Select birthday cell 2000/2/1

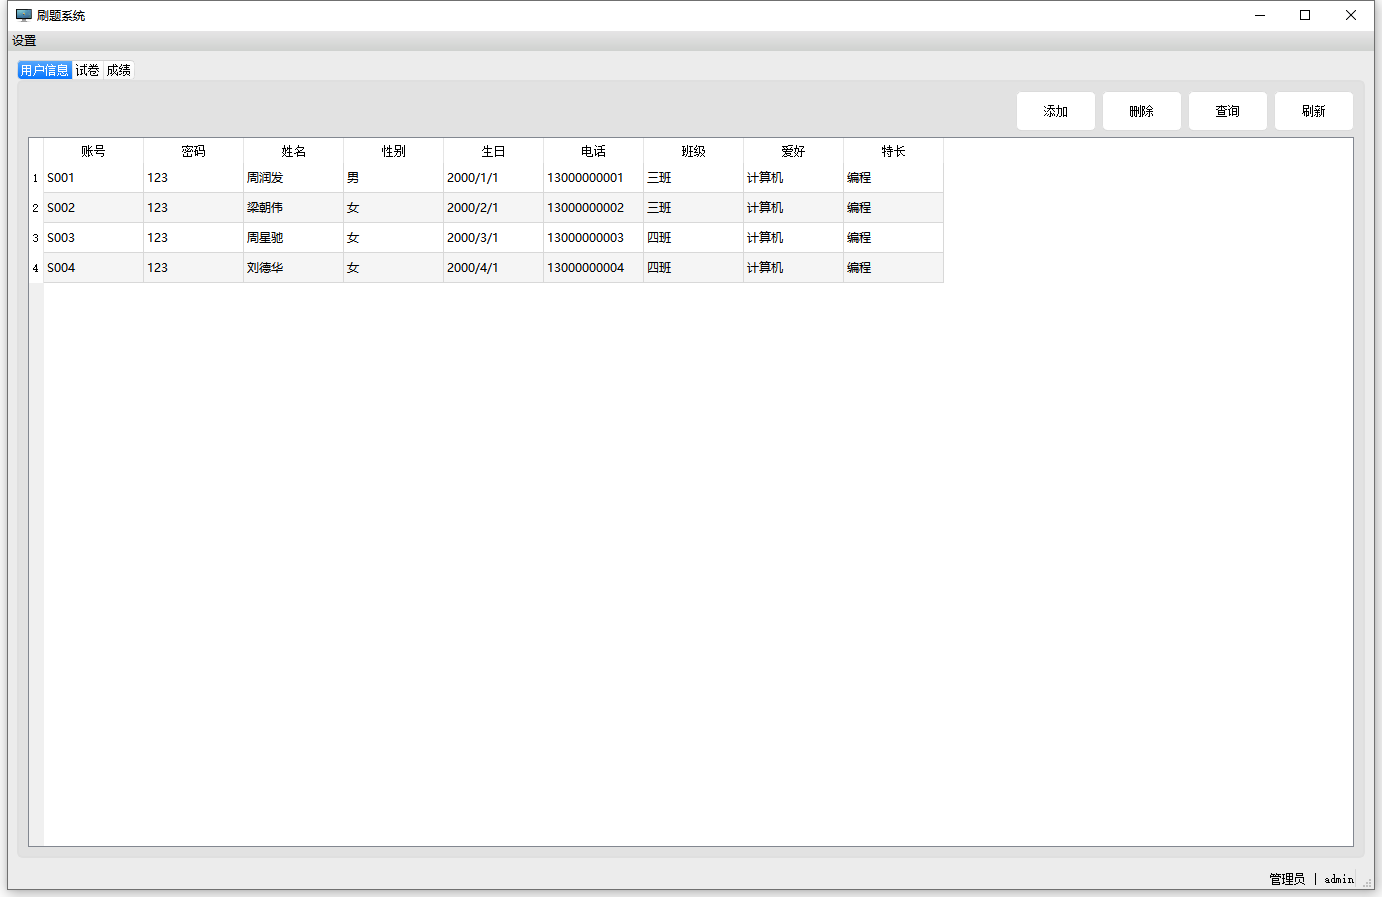(493, 208)
